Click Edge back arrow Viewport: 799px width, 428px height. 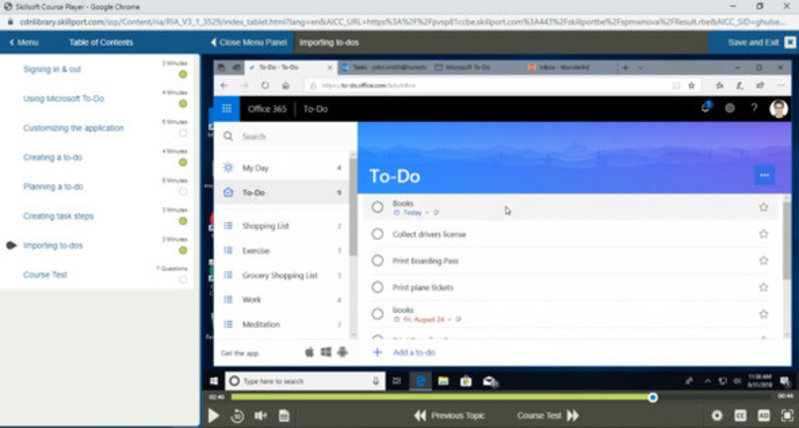(225, 86)
